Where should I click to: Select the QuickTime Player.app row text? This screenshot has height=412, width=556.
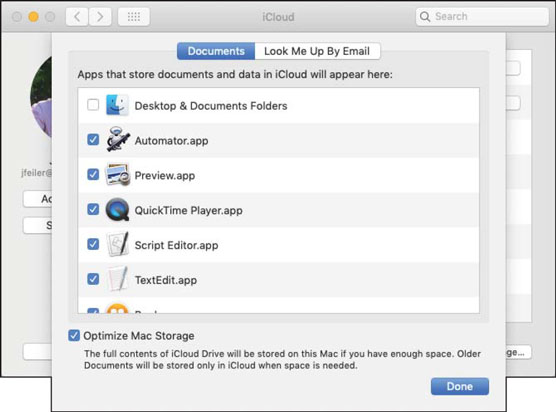(x=189, y=210)
